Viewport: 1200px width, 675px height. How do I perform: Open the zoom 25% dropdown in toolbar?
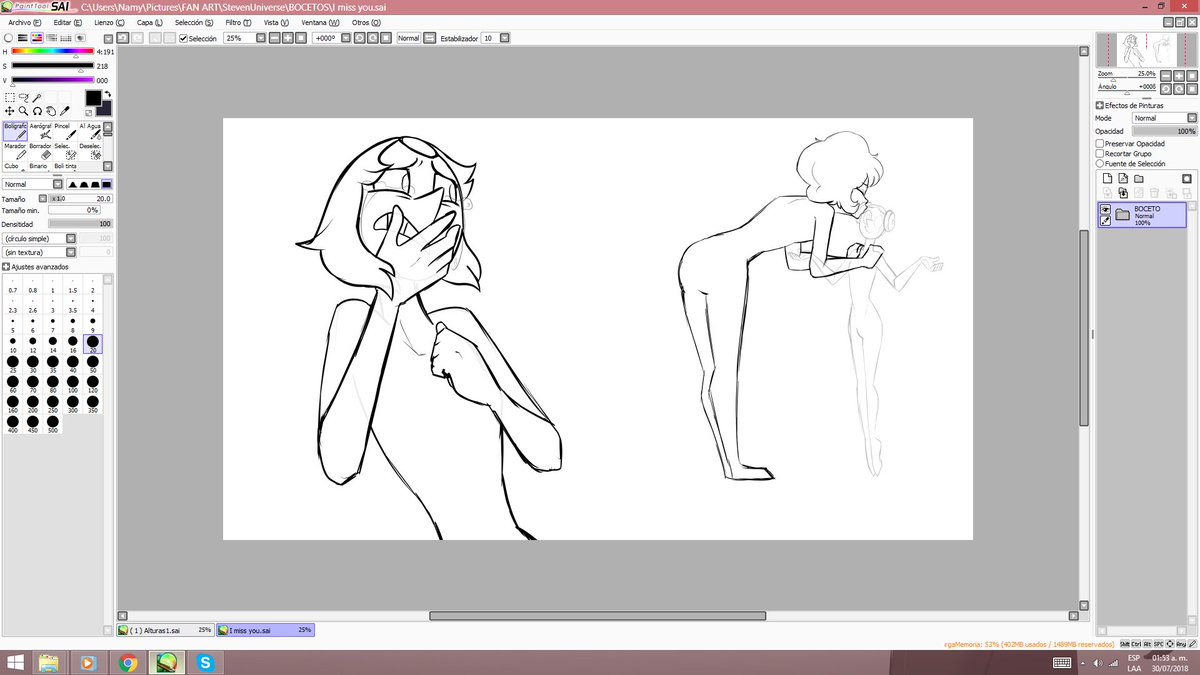point(260,38)
